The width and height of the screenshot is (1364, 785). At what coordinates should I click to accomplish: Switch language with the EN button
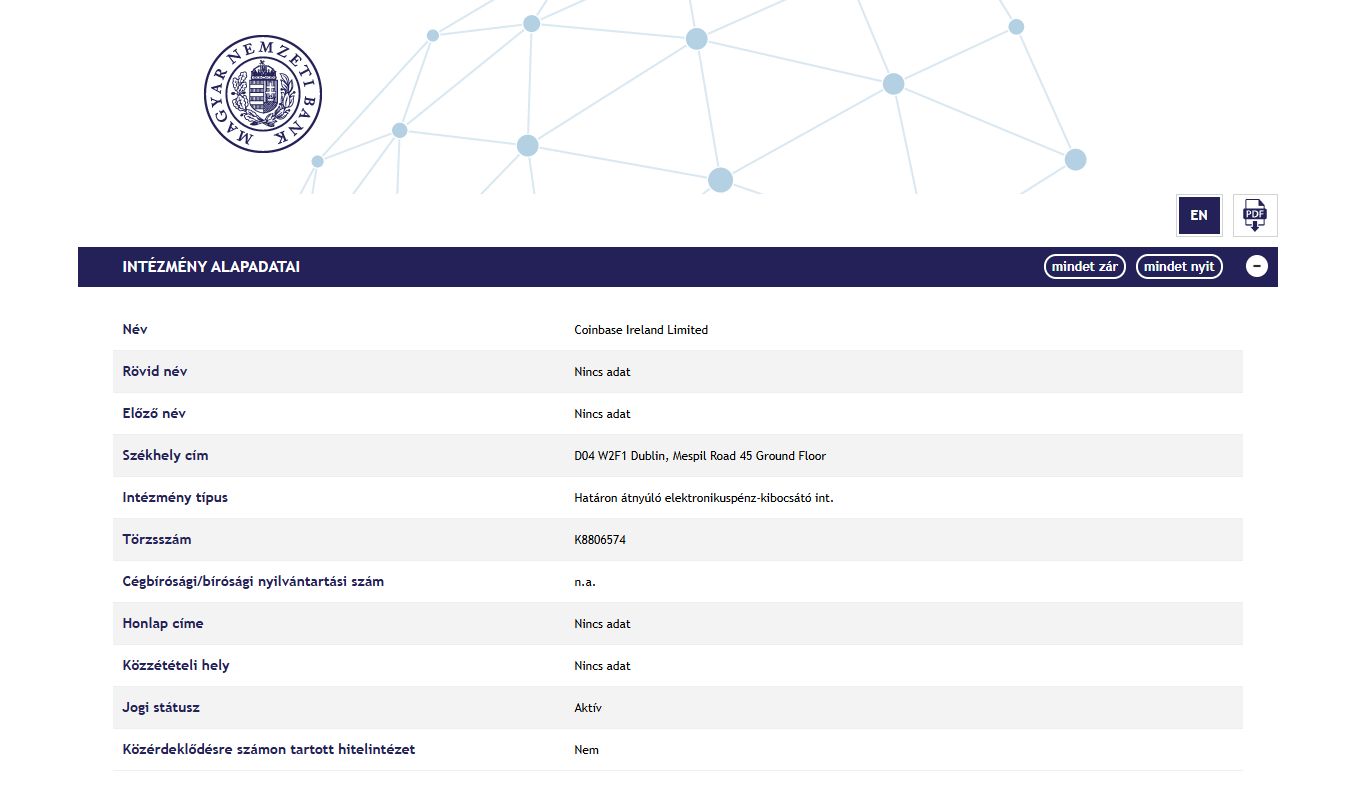(x=1199, y=215)
